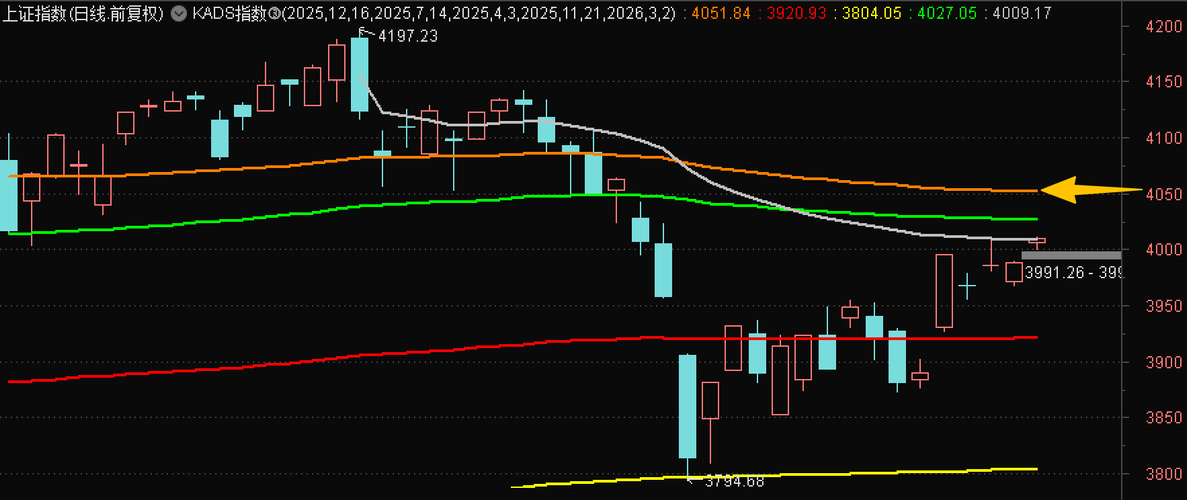Click the low price label 3794.68
The image size is (1187, 500).
tap(734, 481)
